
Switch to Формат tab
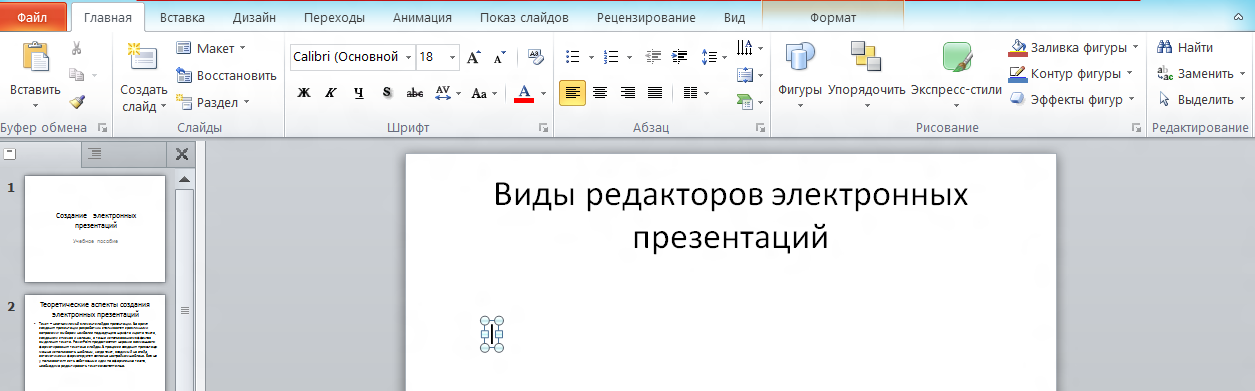tap(833, 17)
